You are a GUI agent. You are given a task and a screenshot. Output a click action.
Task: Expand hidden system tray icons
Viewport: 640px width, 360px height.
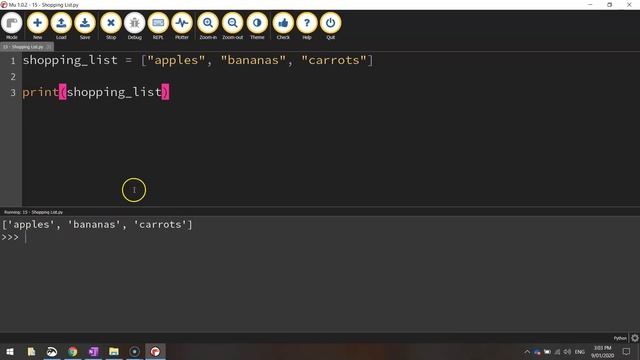[x=527, y=352]
